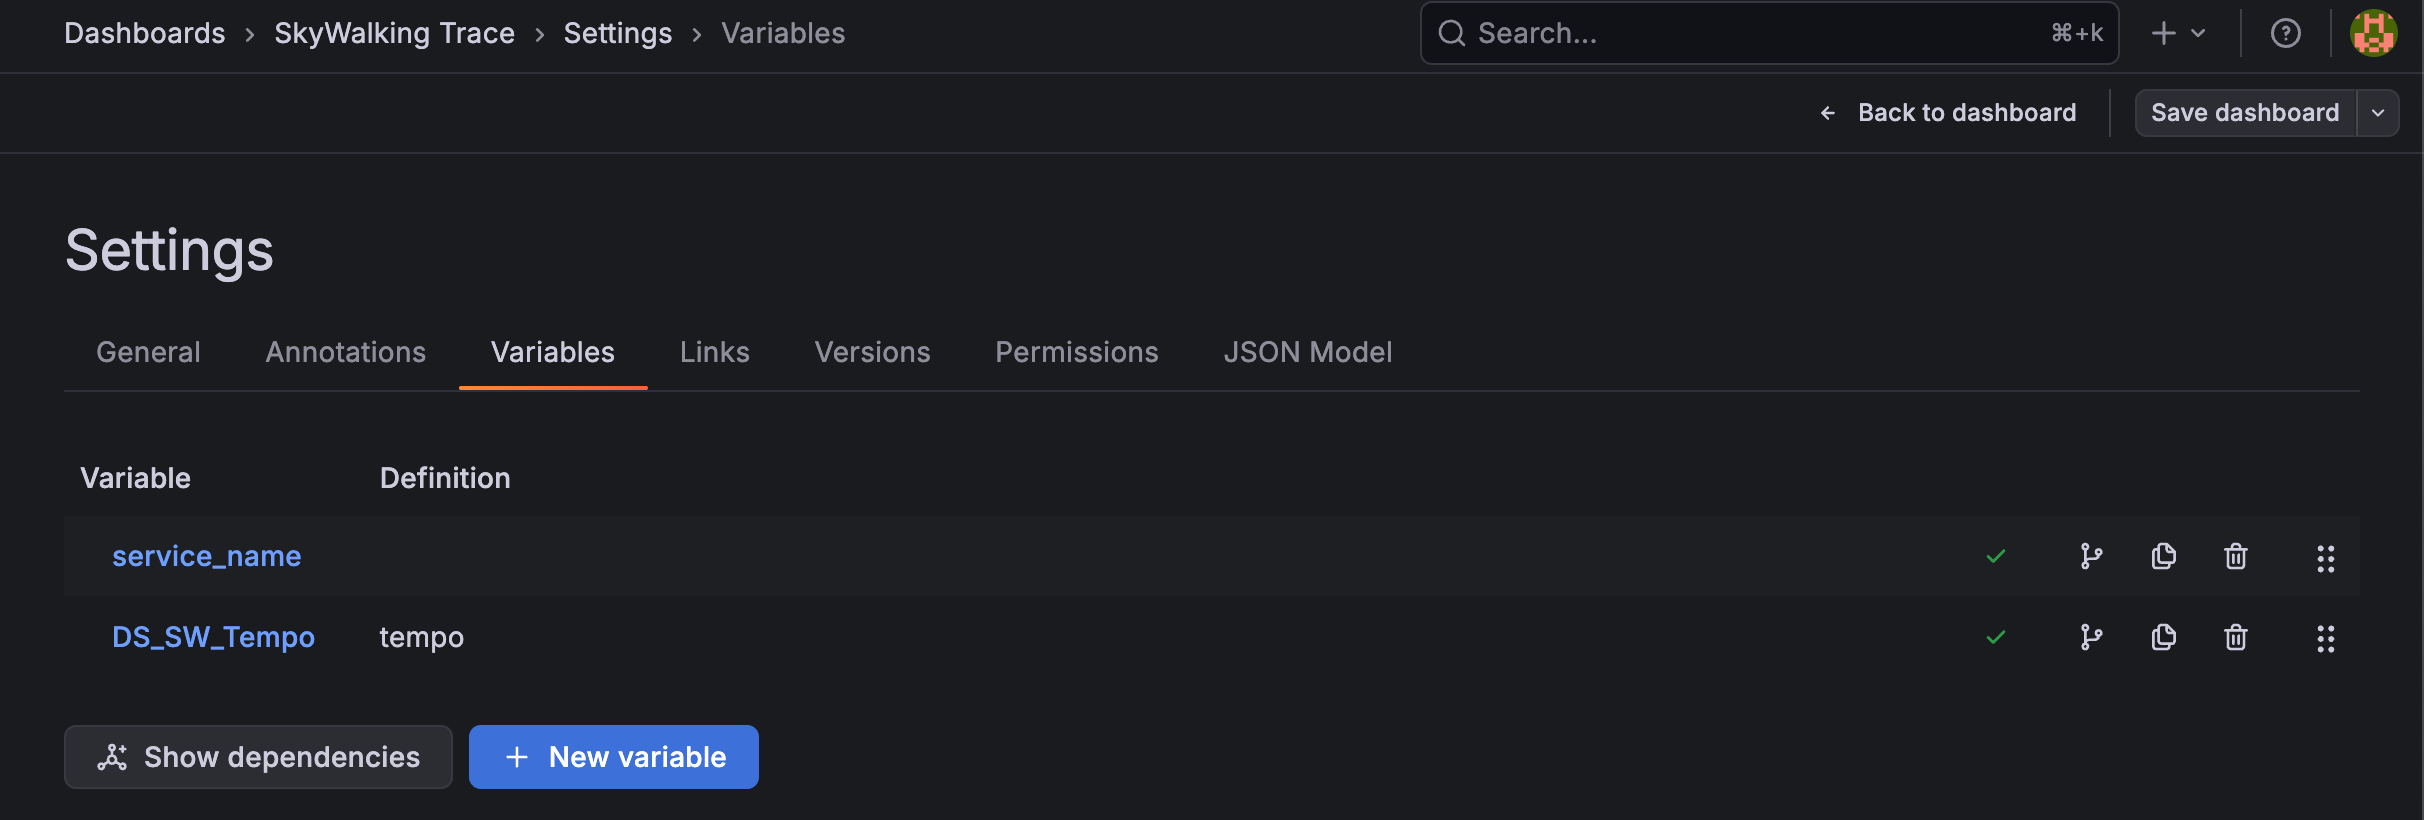The width and height of the screenshot is (2424, 820).
Task: Delete the DS_SW_Tempo variable
Action: pyautogui.click(x=2236, y=637)
